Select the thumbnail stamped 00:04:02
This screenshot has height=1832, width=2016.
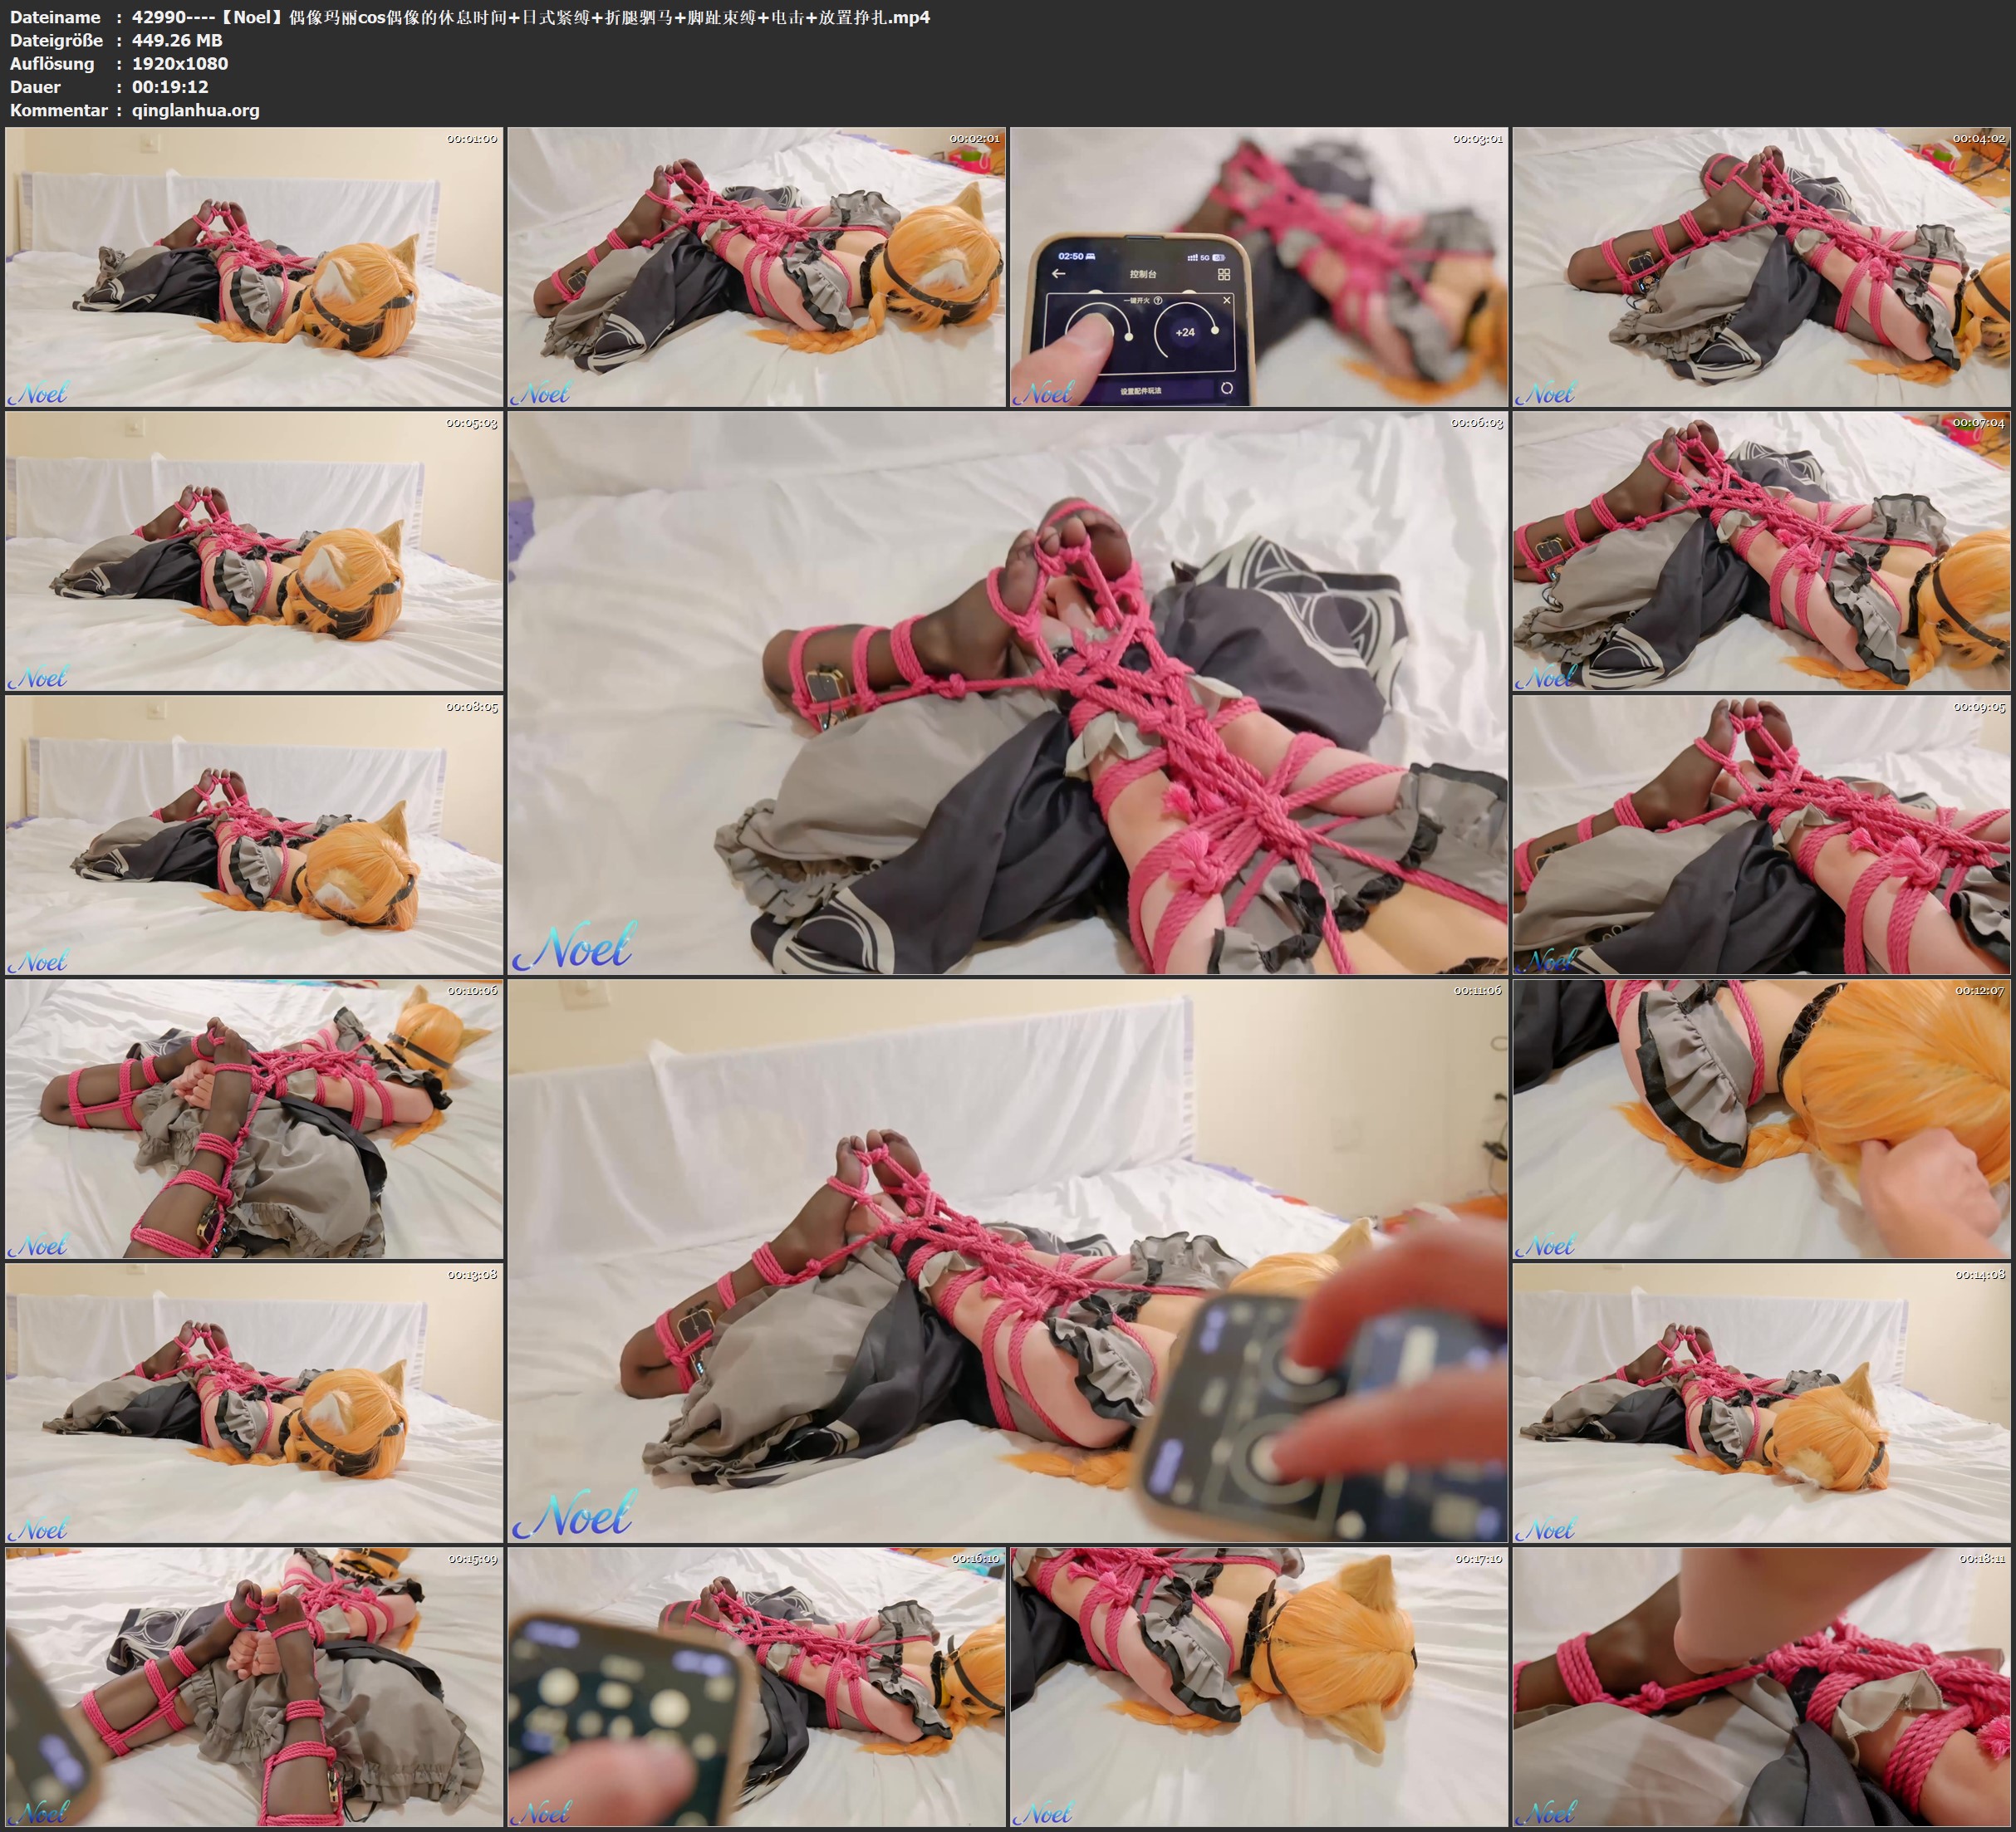pyautogui.click(x=1761, y=266)
